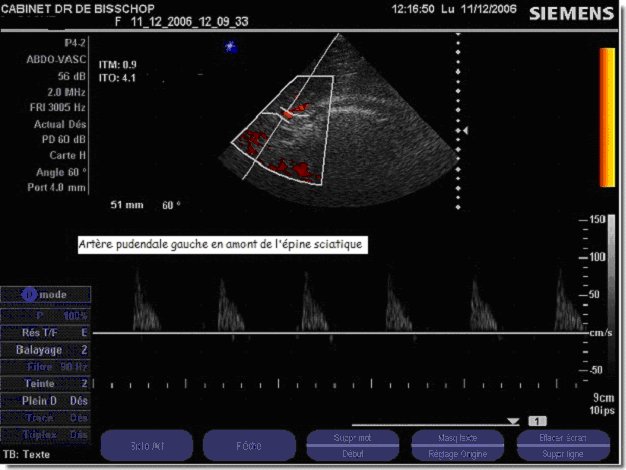Click the dotted depth scale ruler
This screenshot has width=626, height=470.
(x=458, y=121)
